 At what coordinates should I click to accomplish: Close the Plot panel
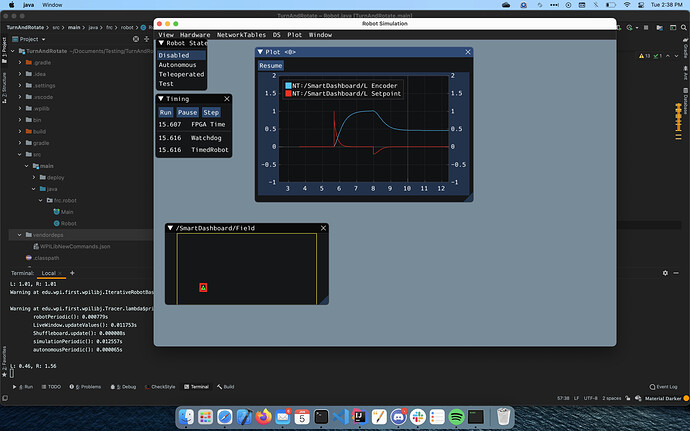click(x=468, y=52)
